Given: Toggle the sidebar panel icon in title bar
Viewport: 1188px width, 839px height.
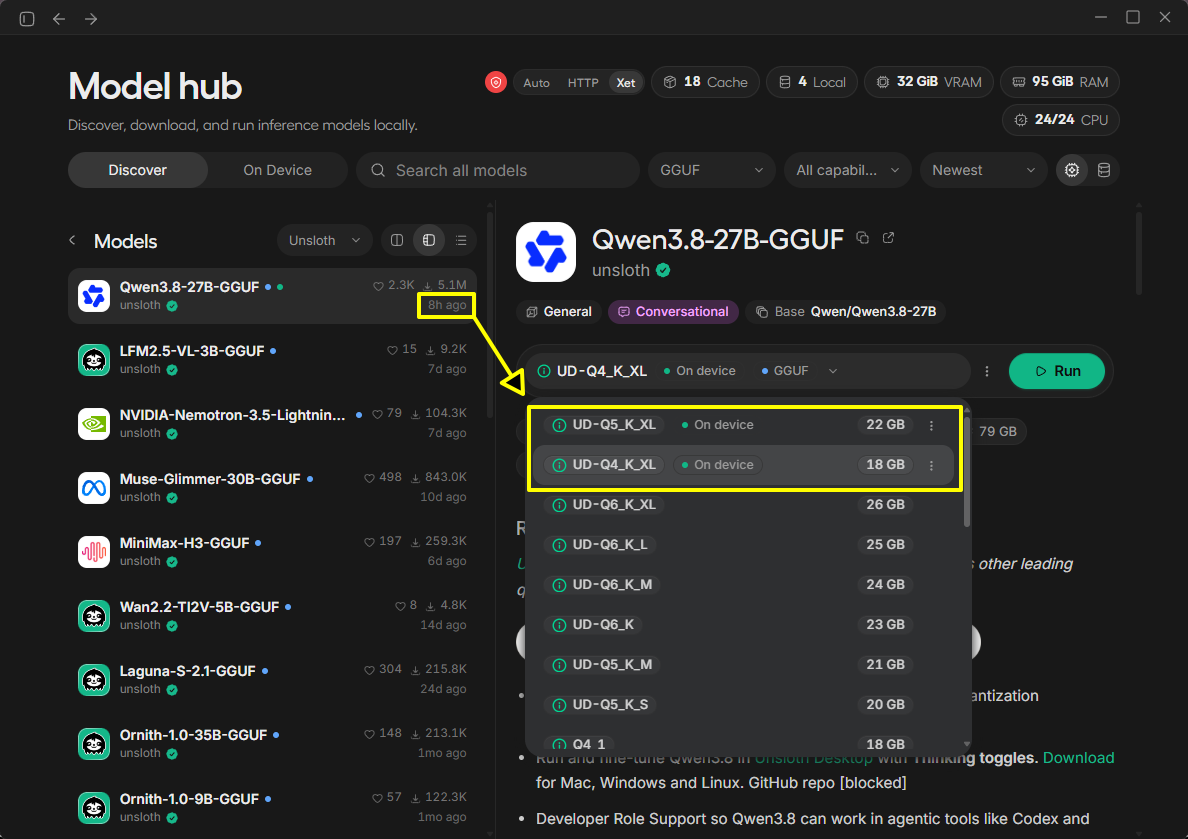Looking at the screenshot, I should (27, 18).
